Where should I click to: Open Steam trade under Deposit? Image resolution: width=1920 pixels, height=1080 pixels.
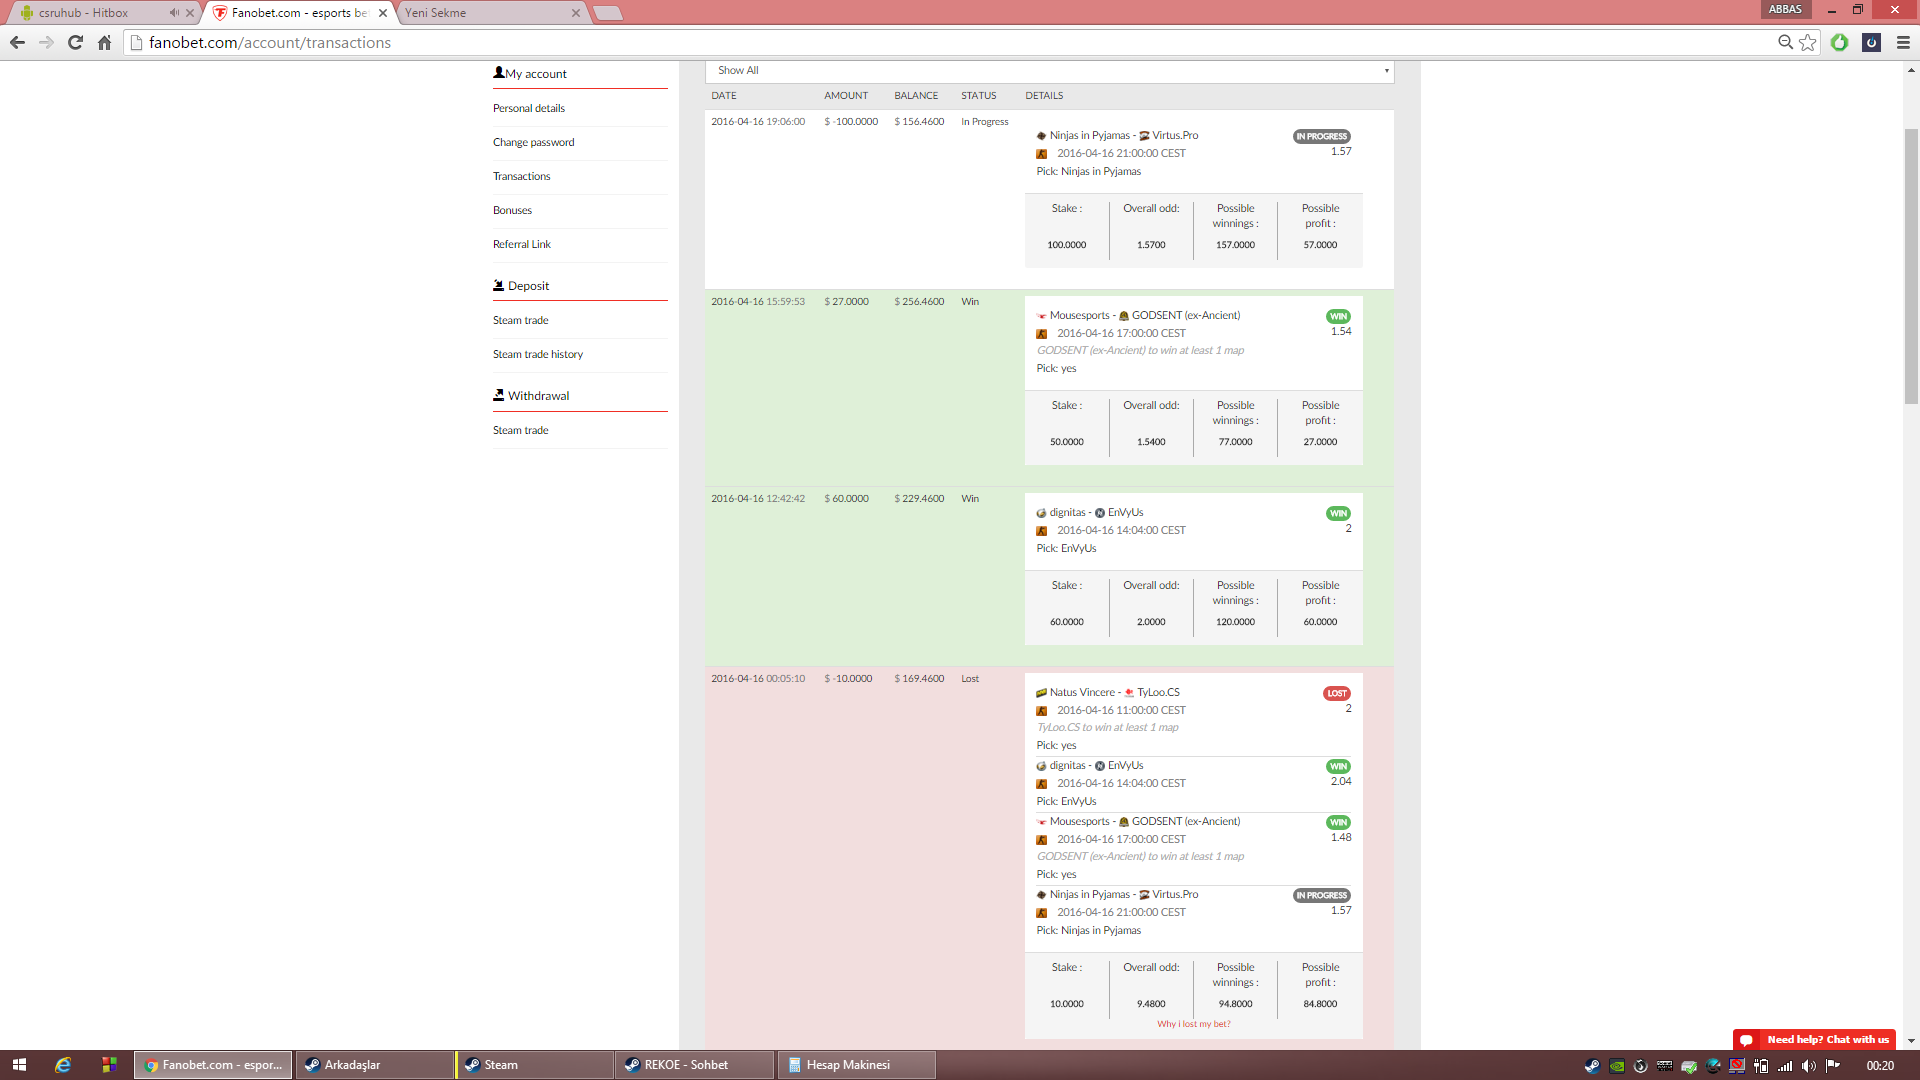520,320
